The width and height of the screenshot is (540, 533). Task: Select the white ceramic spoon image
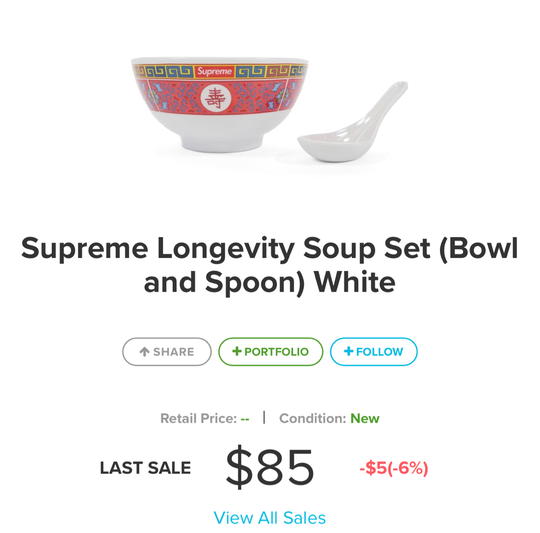pos(353,122)
